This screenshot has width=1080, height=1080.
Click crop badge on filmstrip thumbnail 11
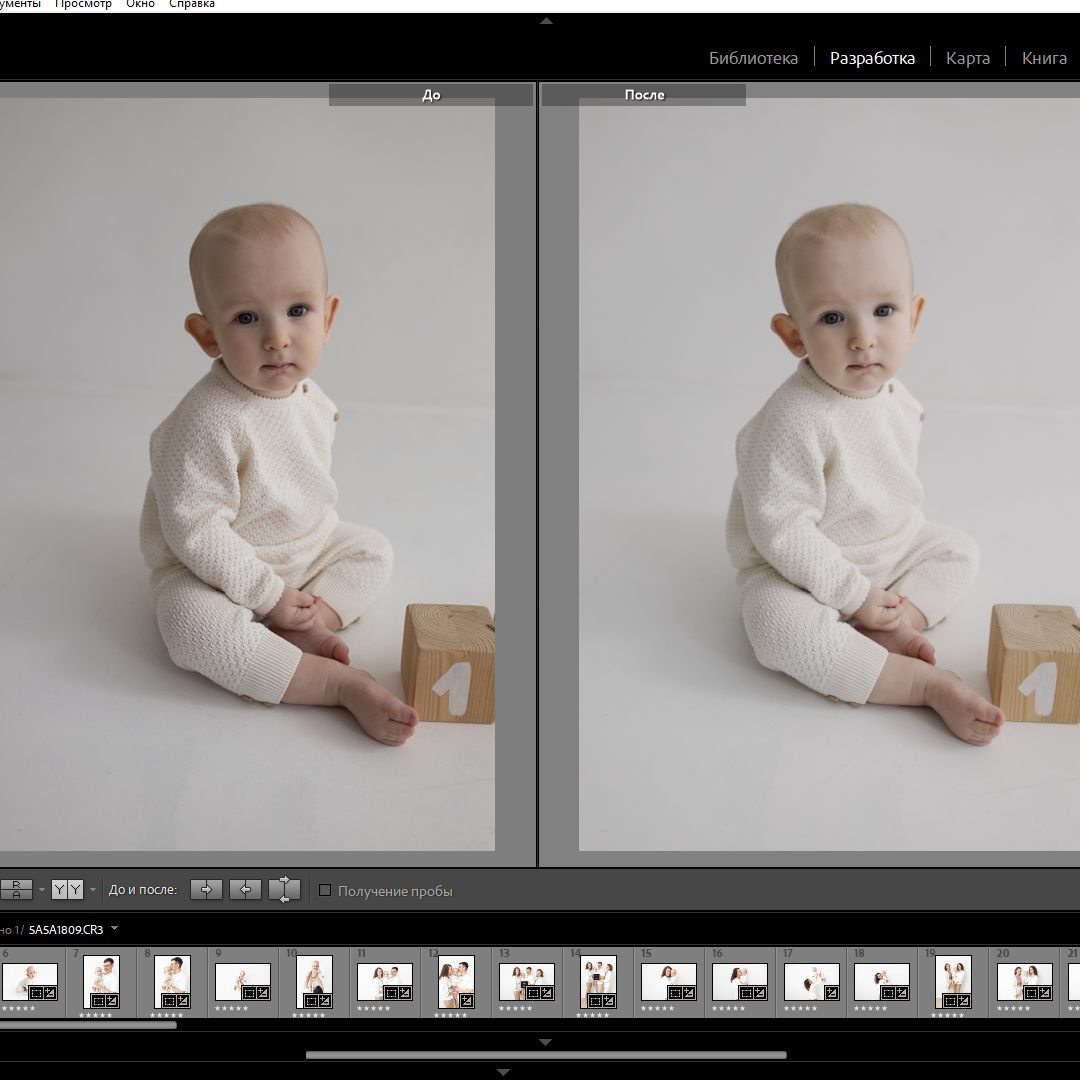pos(392,993)
